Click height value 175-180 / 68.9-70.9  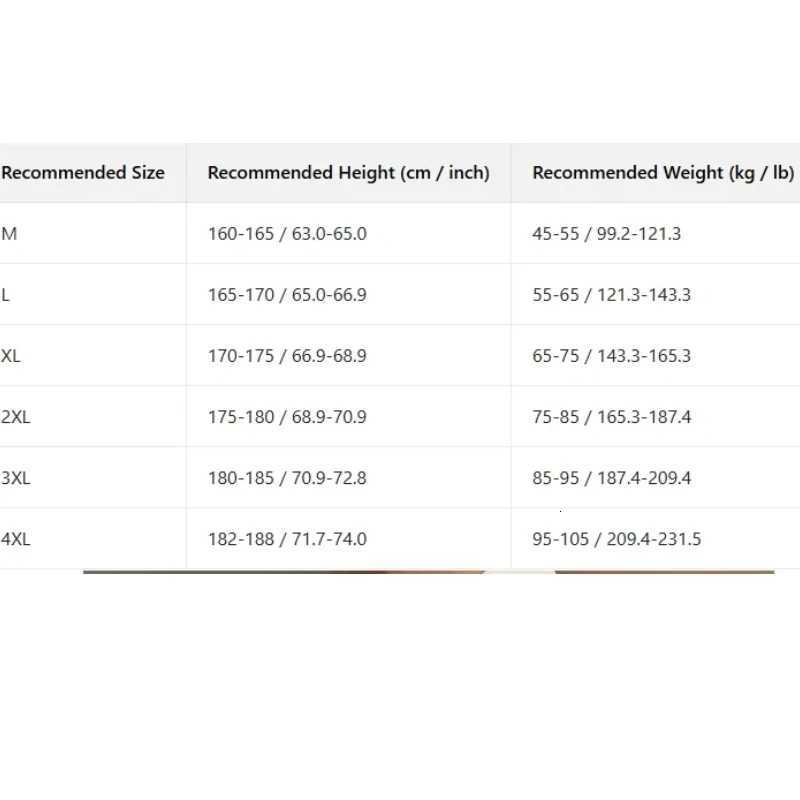point(287,417)
